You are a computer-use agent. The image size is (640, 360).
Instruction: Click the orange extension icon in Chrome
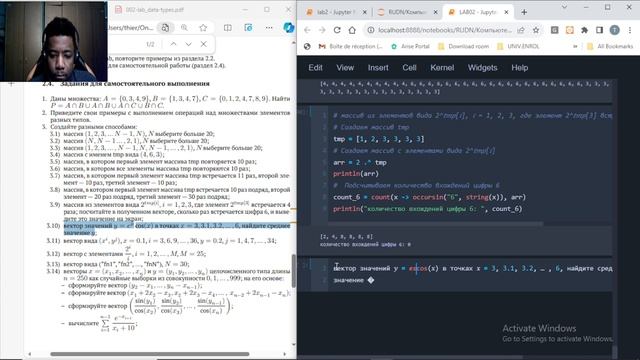pyautogui.click(x=569, y=30)
